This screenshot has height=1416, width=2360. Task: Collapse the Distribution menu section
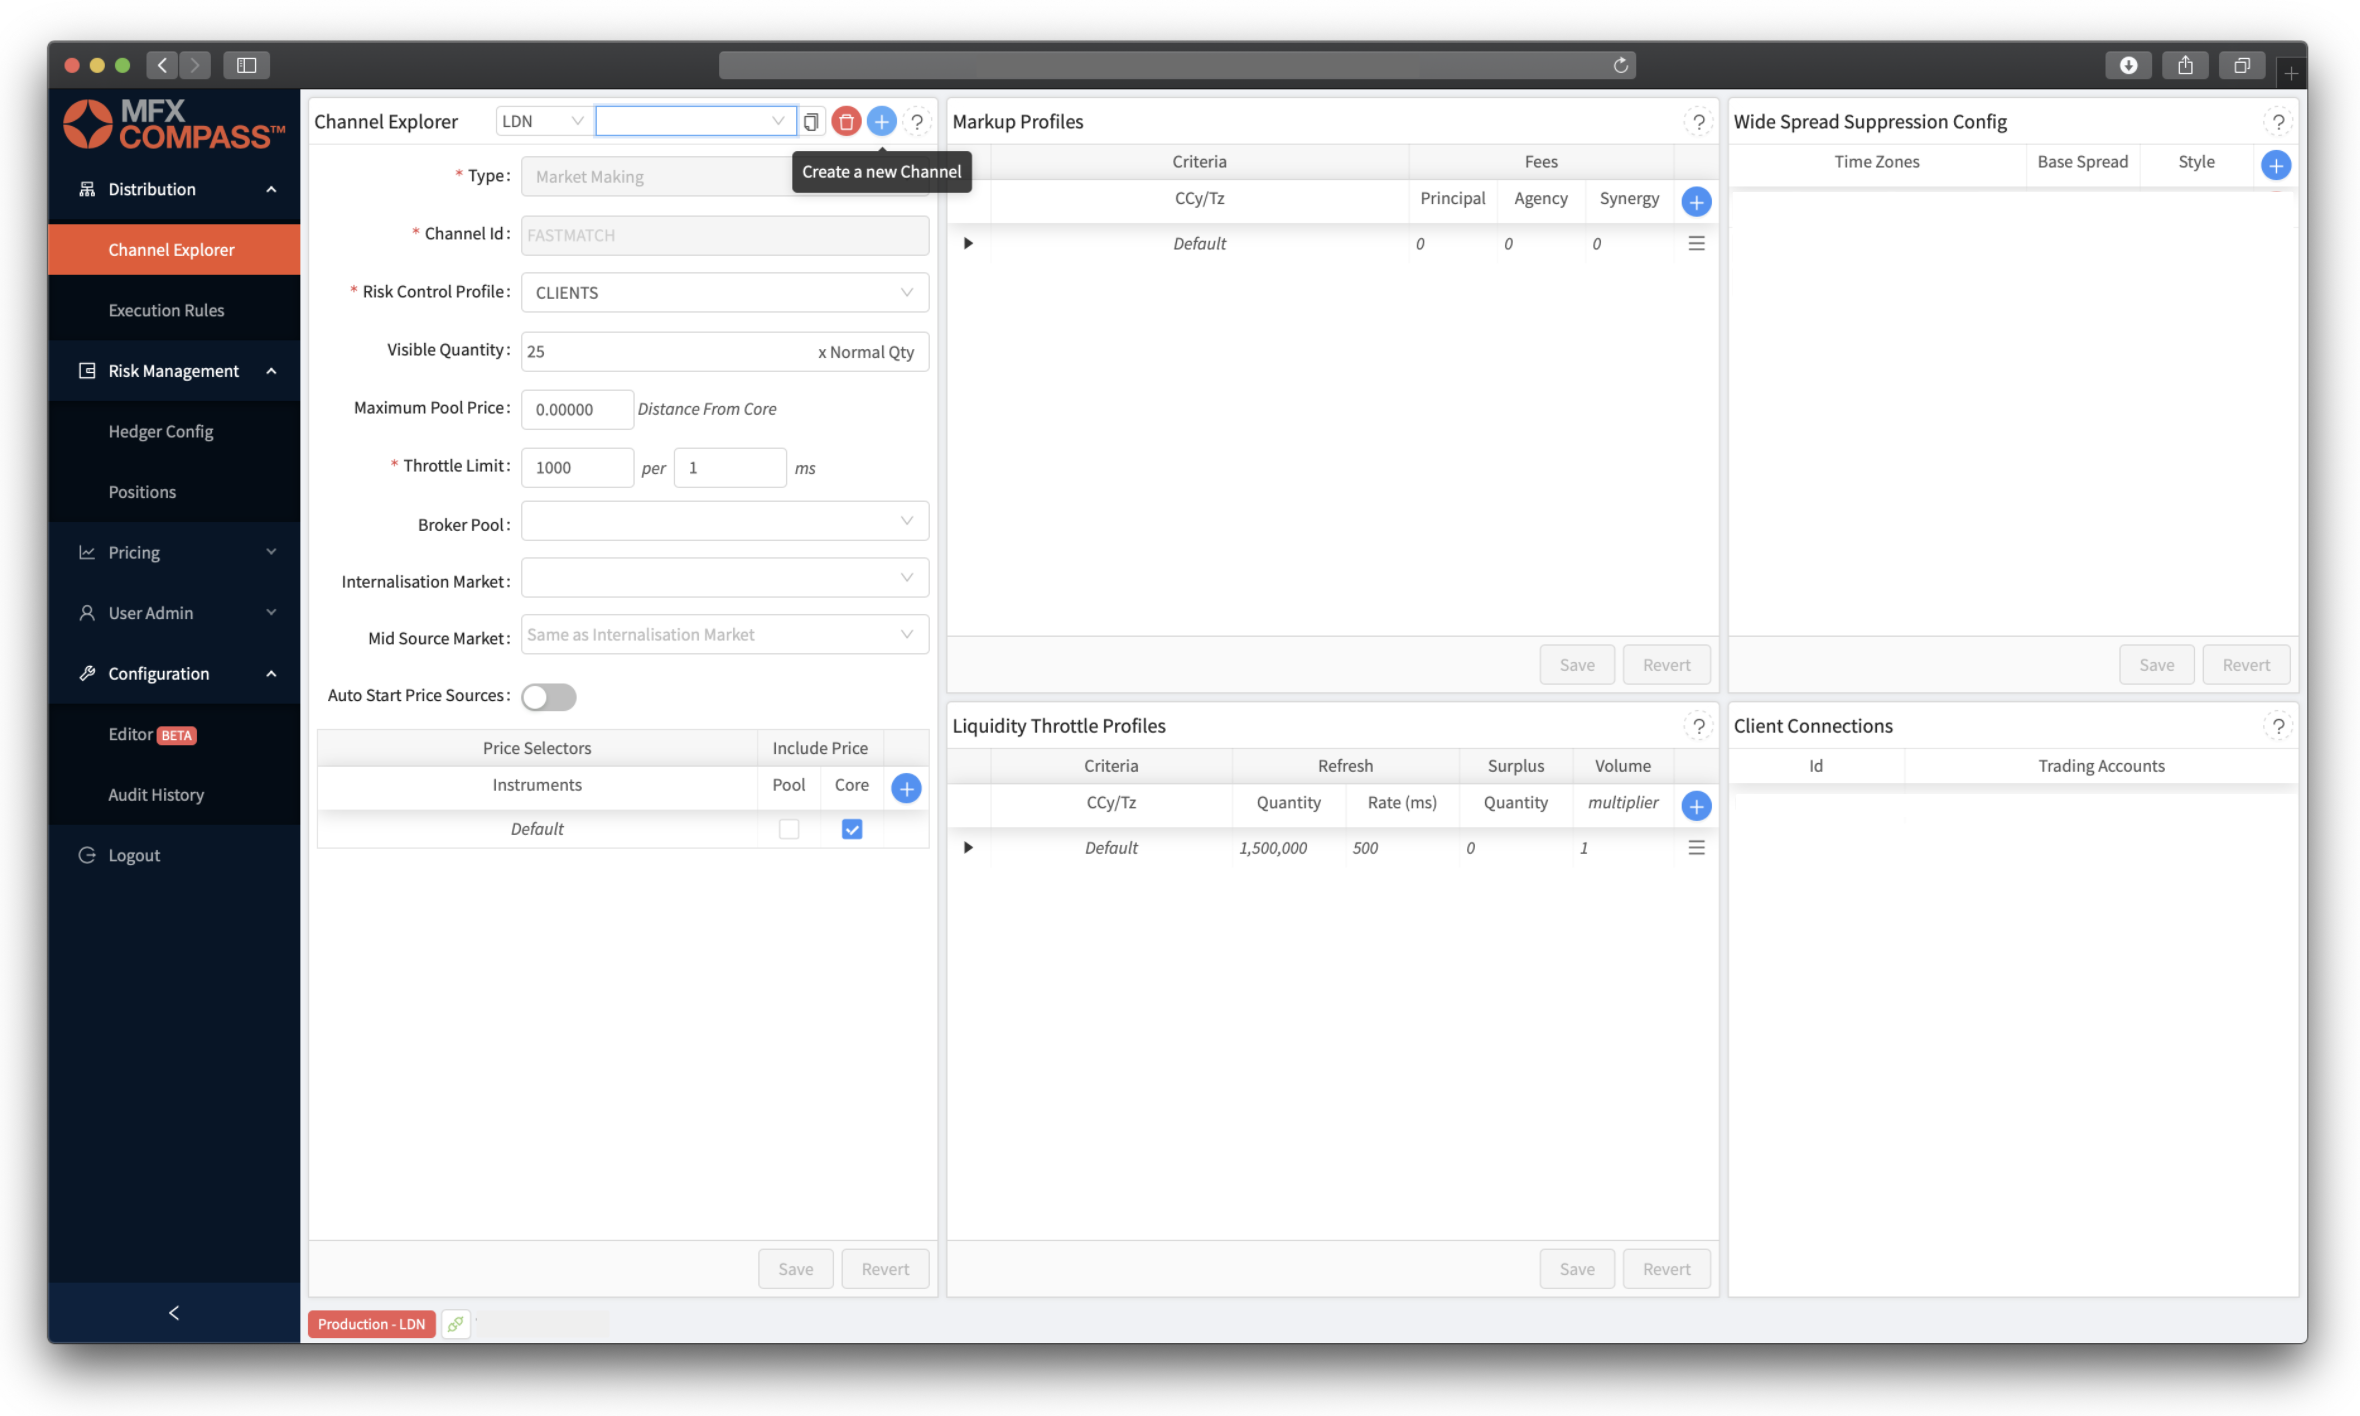[174, 189]
